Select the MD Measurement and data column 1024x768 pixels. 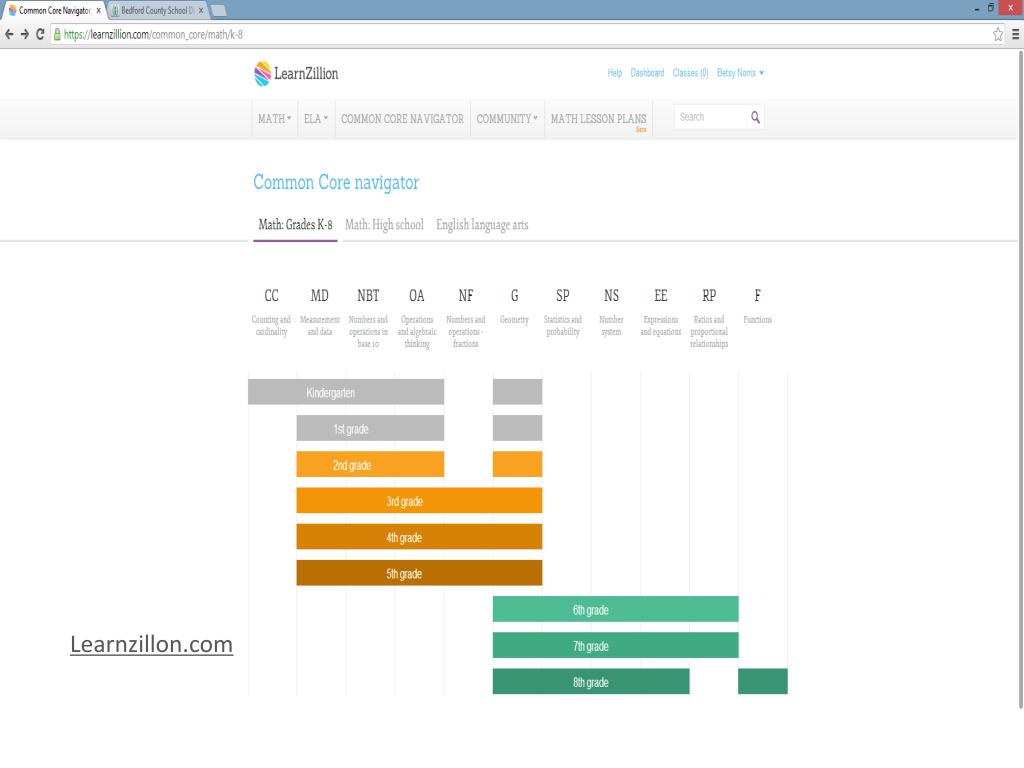319,312
